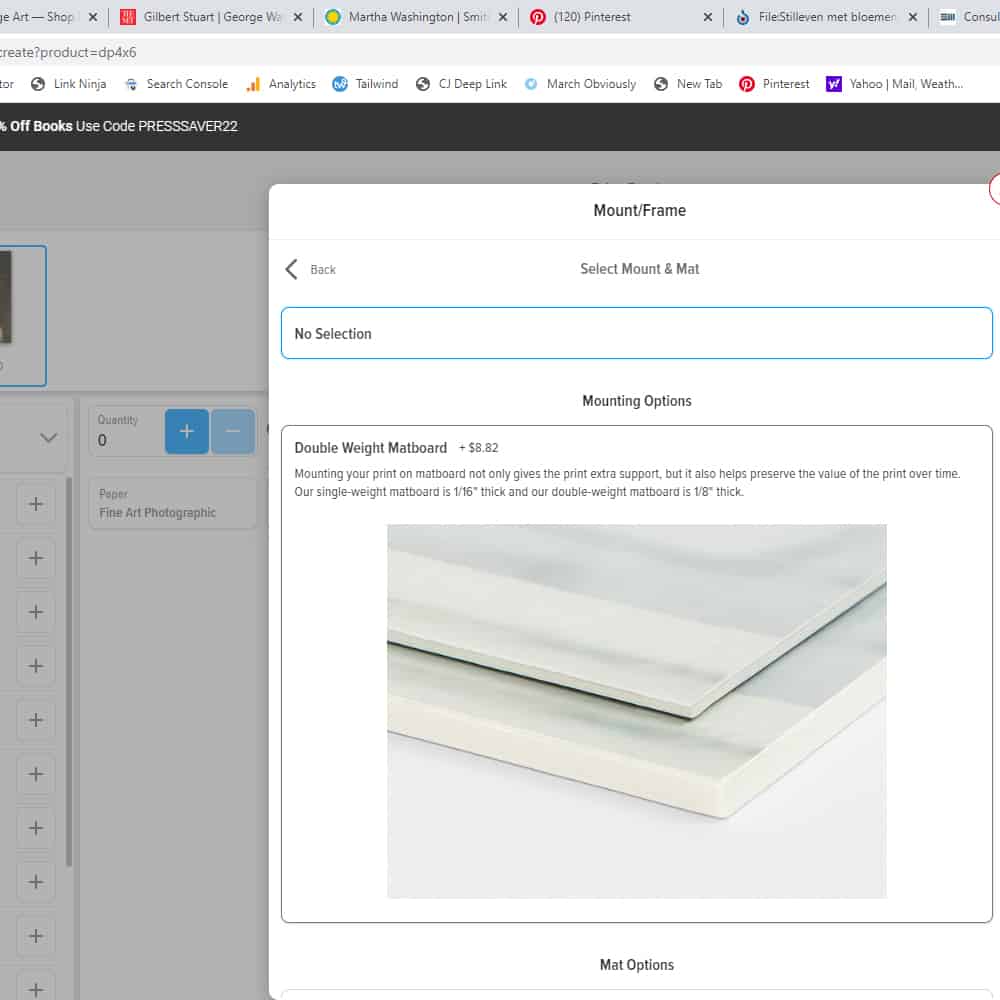The width and height of the screenshot is (1000, 1000).
Task: Open the Yahoo Mail bookmark
Action: 895,84
